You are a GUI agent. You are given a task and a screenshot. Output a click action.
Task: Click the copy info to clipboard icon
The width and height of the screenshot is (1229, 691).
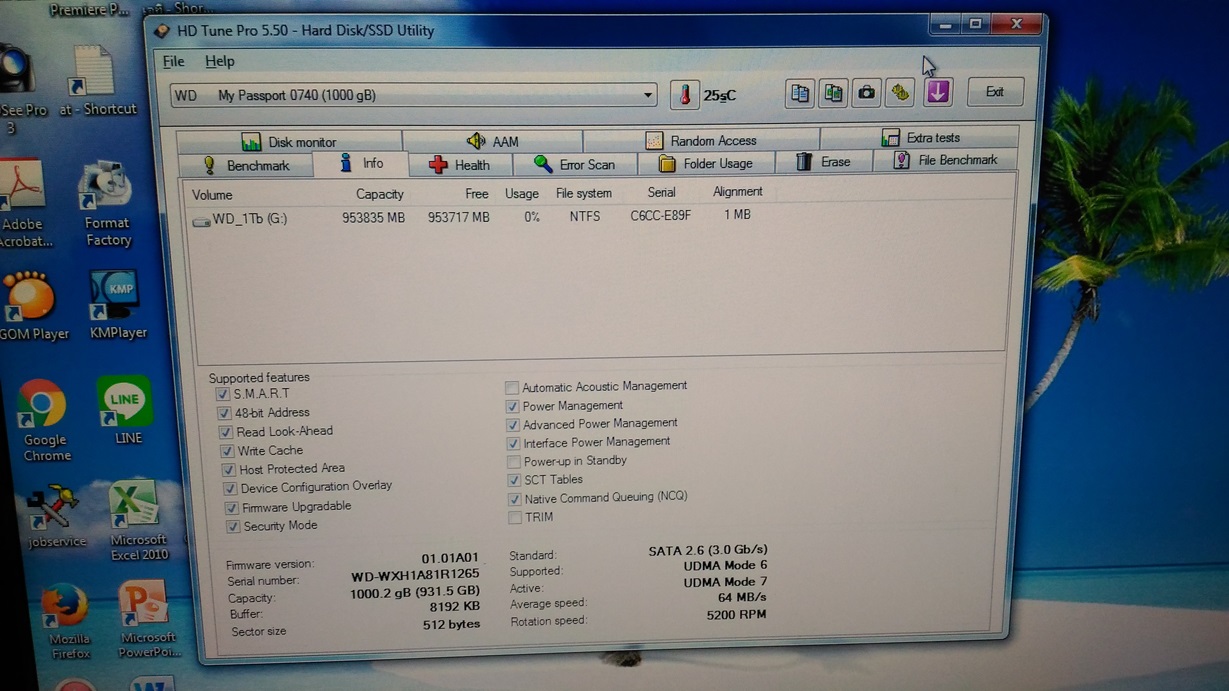tap(799, 93)
